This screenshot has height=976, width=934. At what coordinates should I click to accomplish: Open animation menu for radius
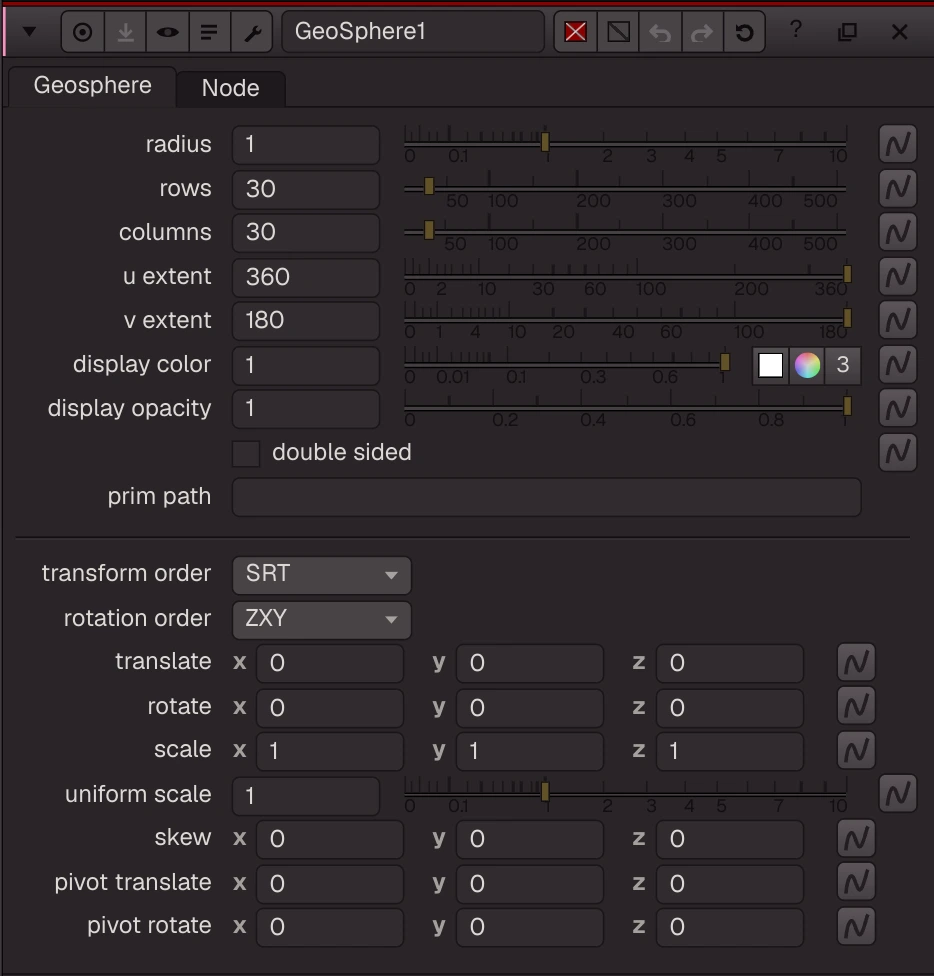click(x=897, y=144)
